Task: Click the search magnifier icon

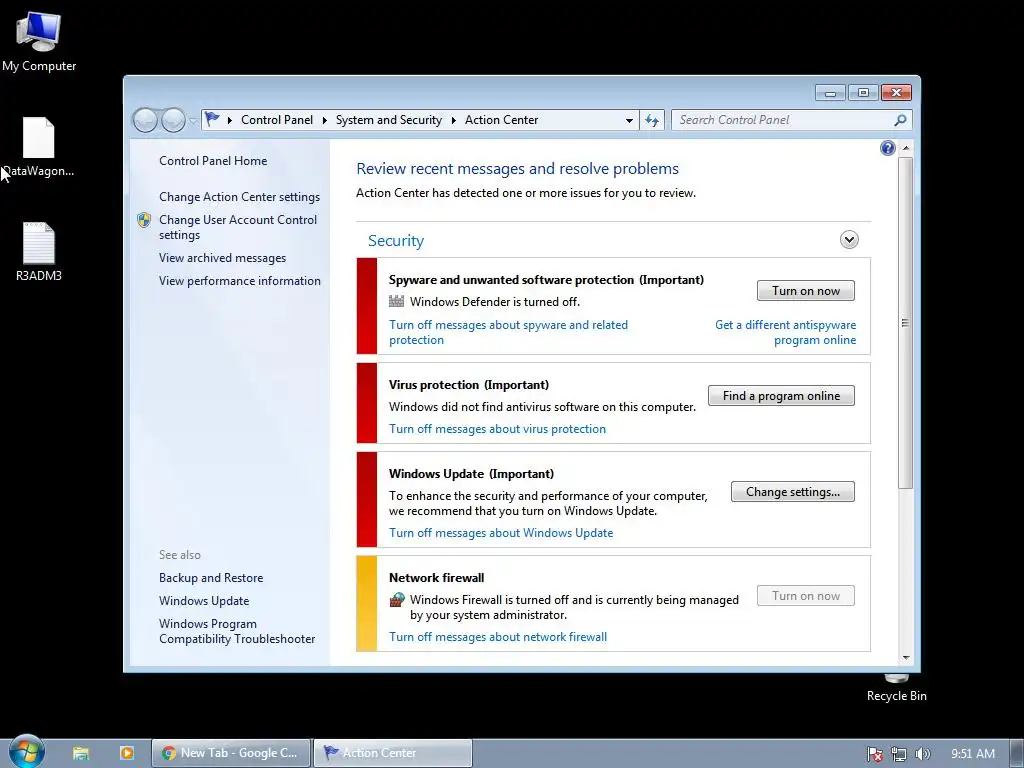Action: point(900,120)
